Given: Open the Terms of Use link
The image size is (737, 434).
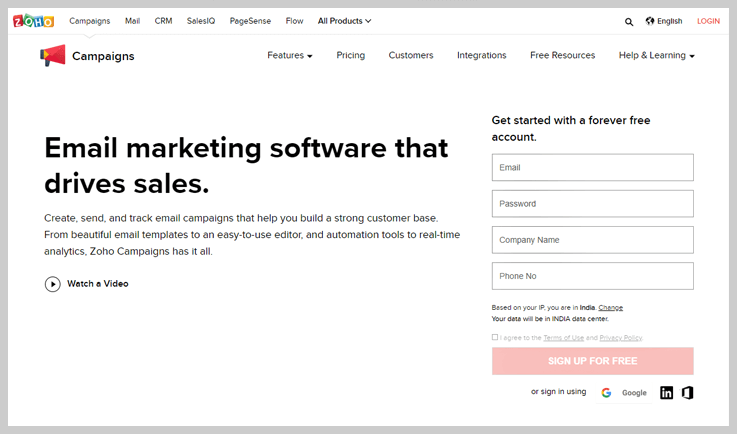Looking at the screenshot, I should coord(563,338).
